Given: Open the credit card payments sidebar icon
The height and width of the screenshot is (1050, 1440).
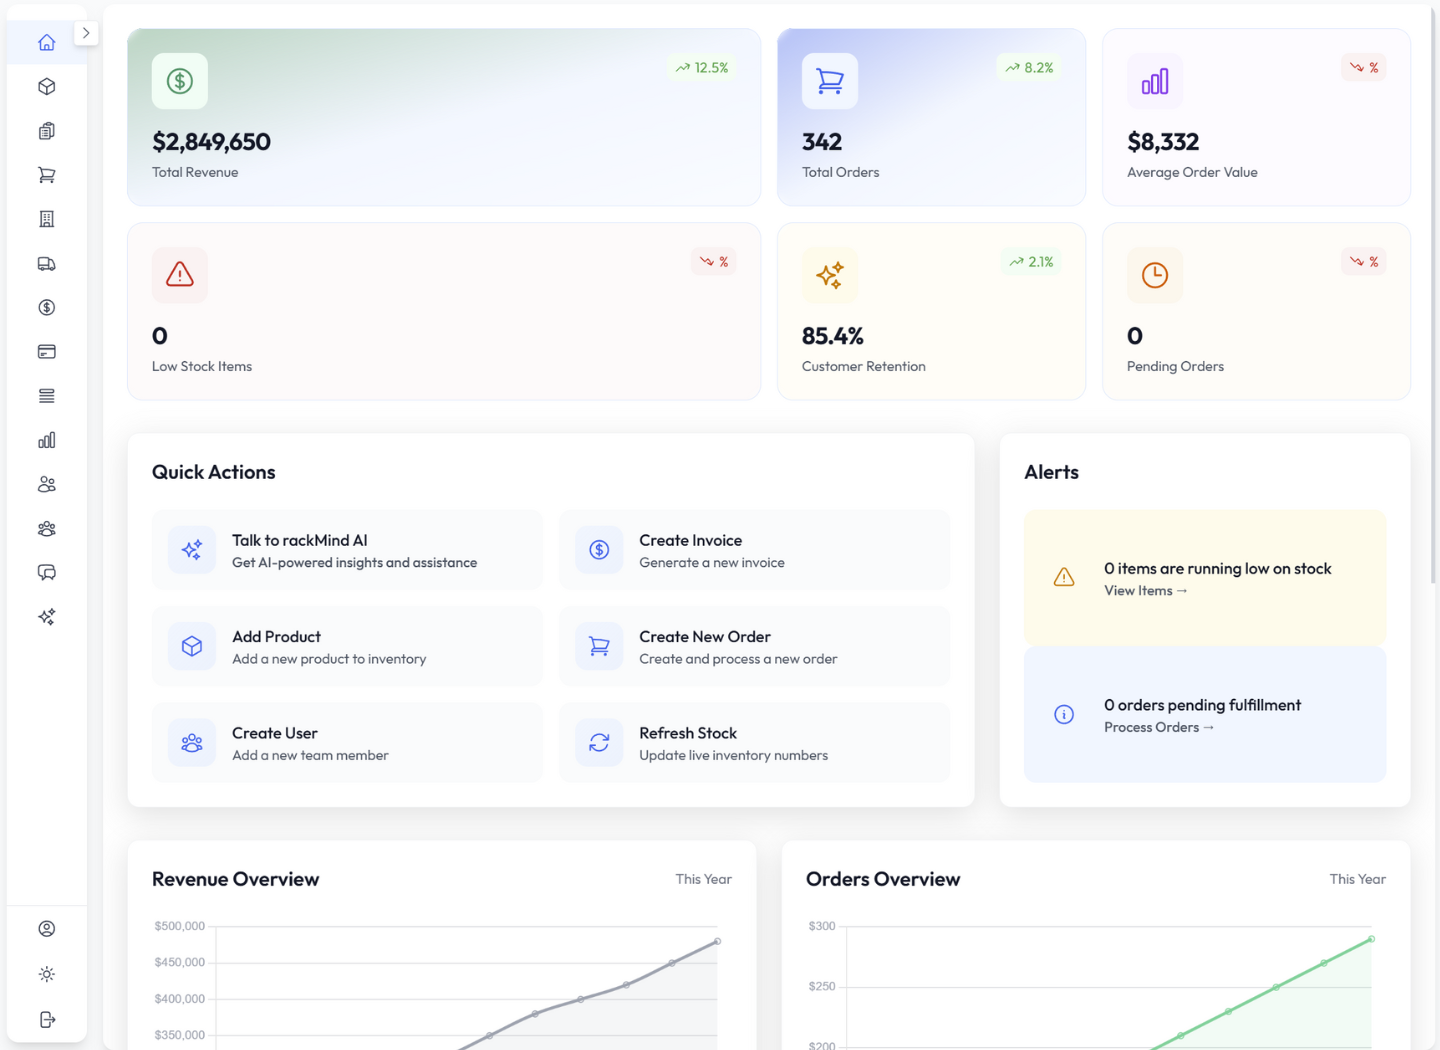Looking at the screenshot, I should (46, 352).
